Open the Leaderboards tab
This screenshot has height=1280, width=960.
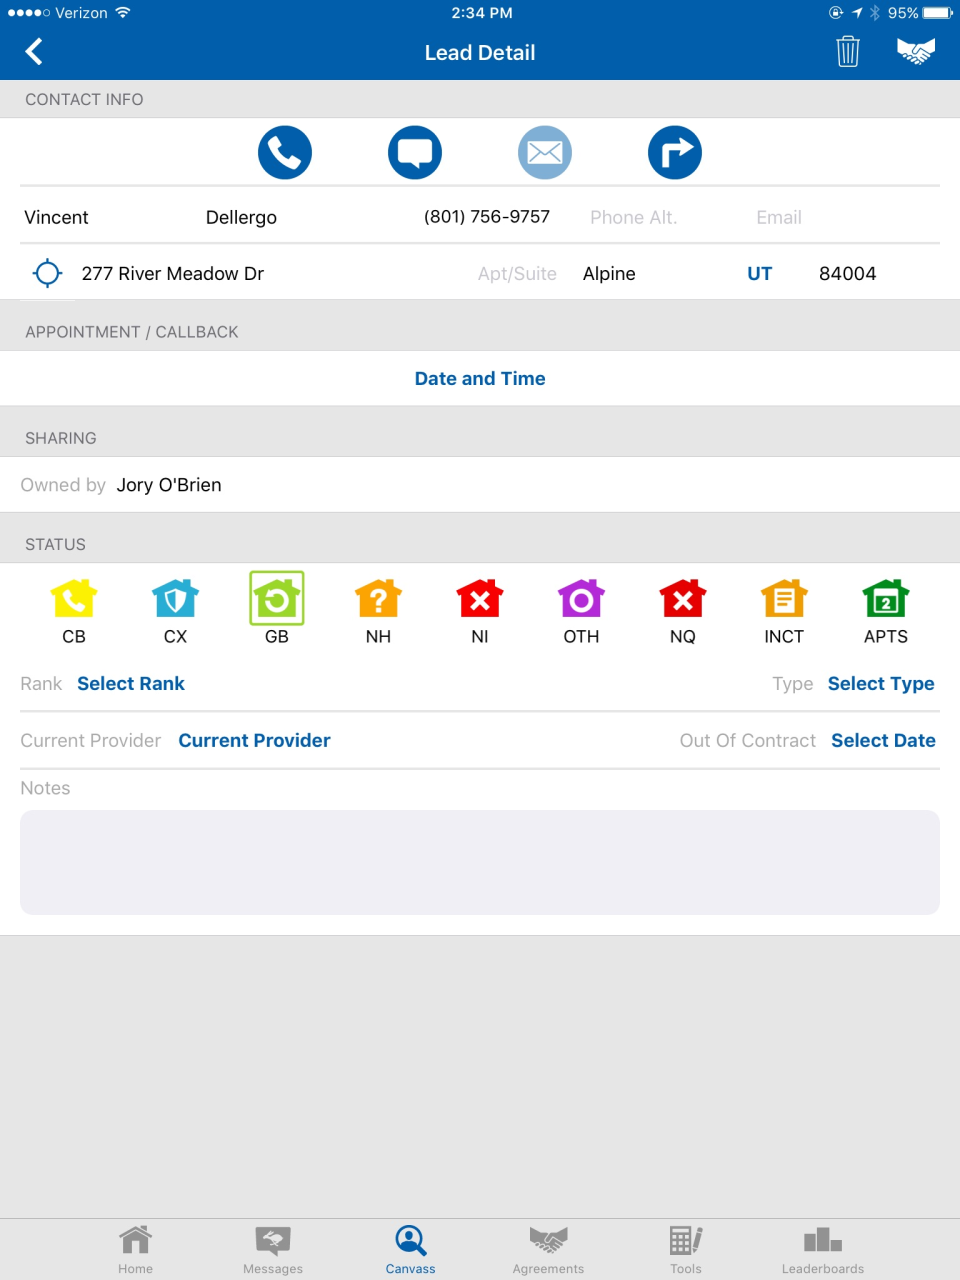point(822,1247)
